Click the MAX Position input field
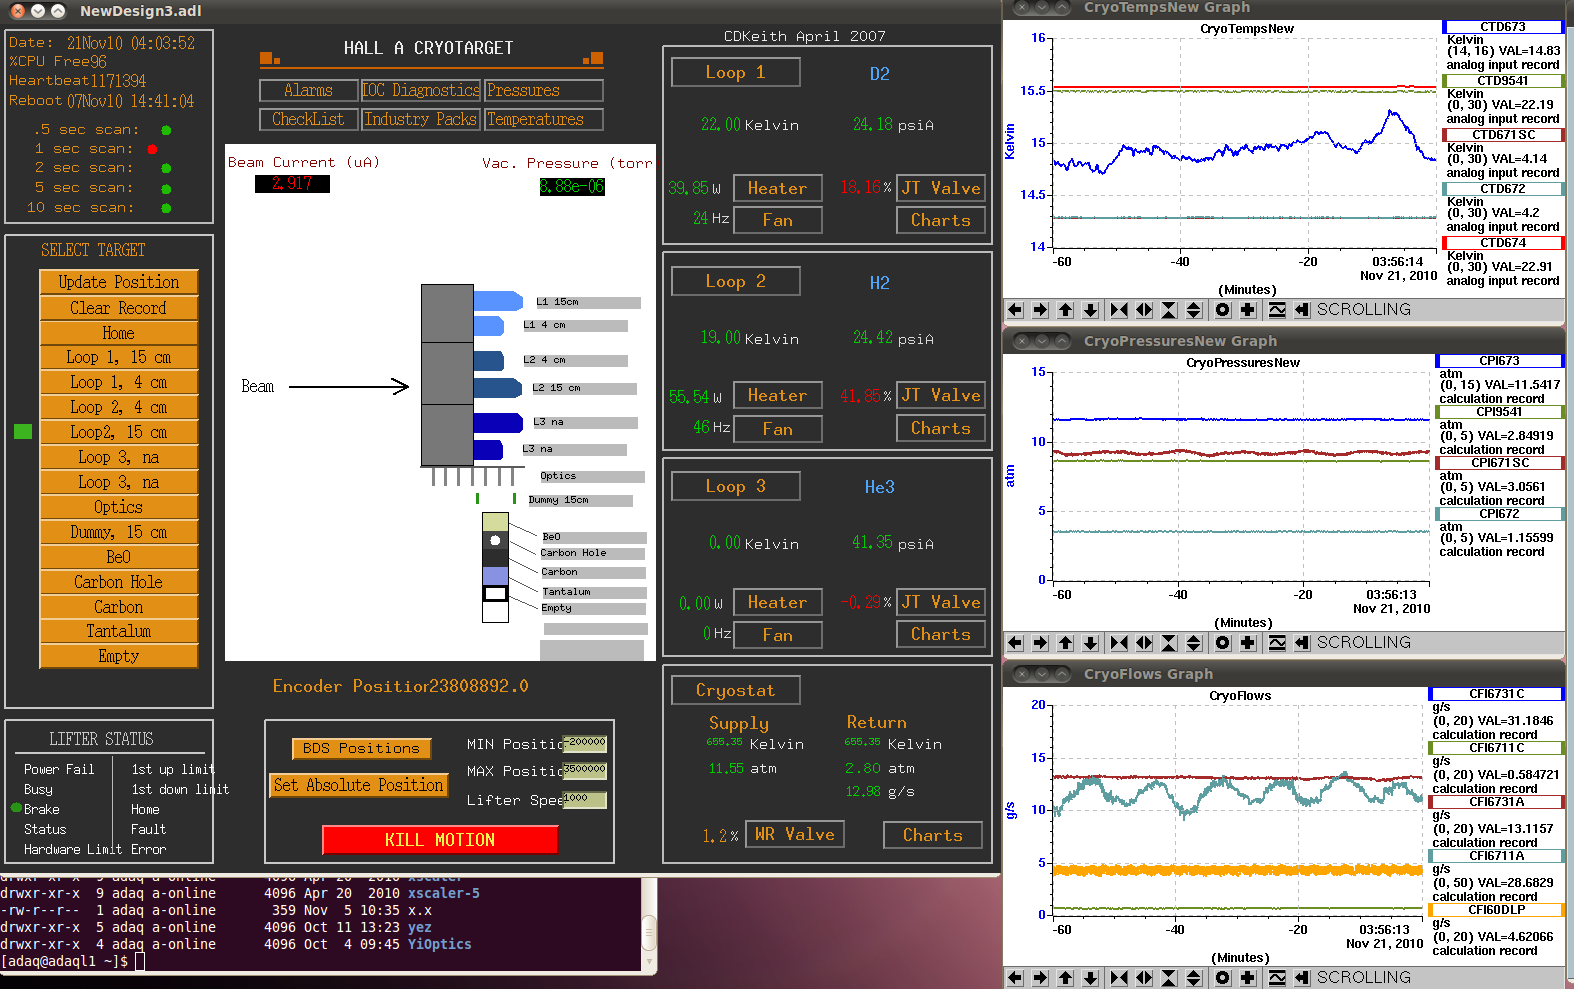 (x=585, y=771)
